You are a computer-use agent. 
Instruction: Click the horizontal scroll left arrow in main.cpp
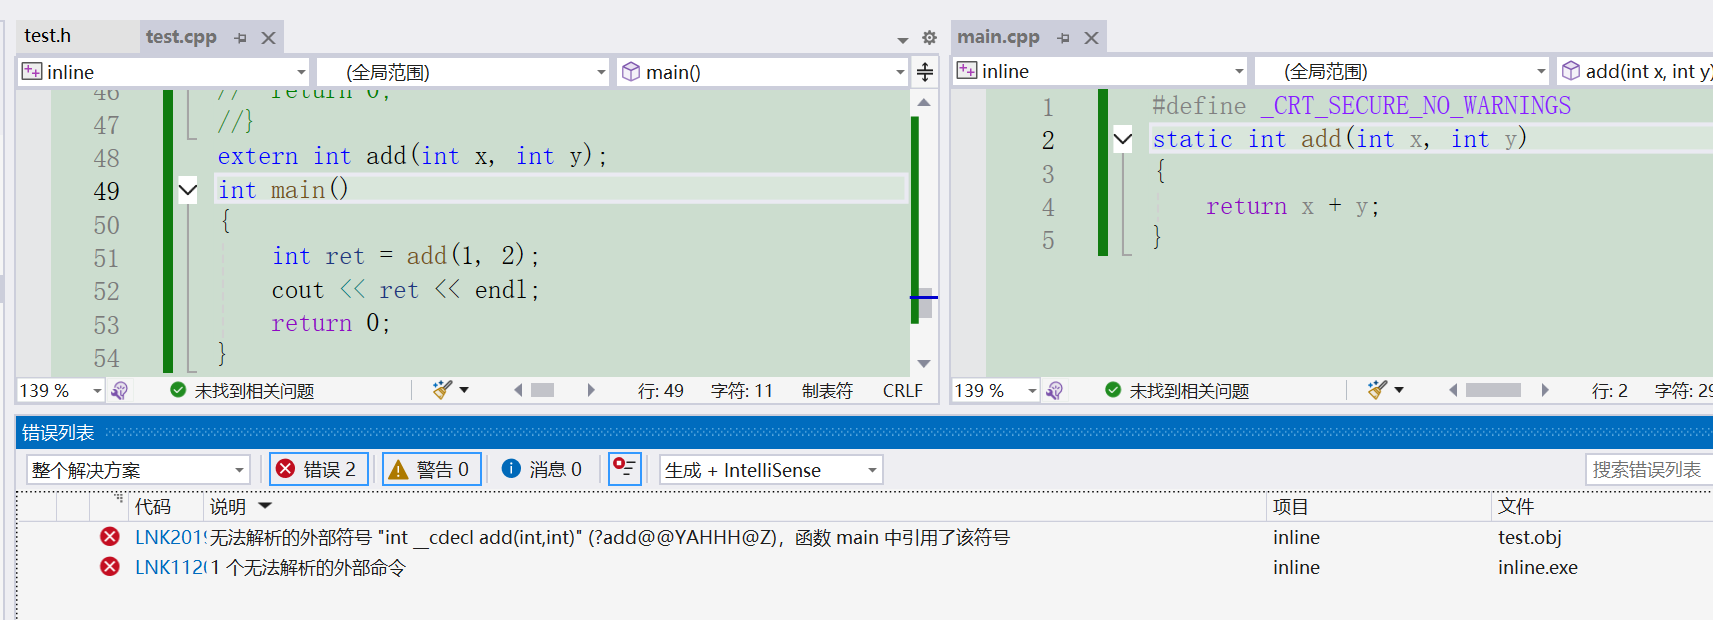point(1453,390)
